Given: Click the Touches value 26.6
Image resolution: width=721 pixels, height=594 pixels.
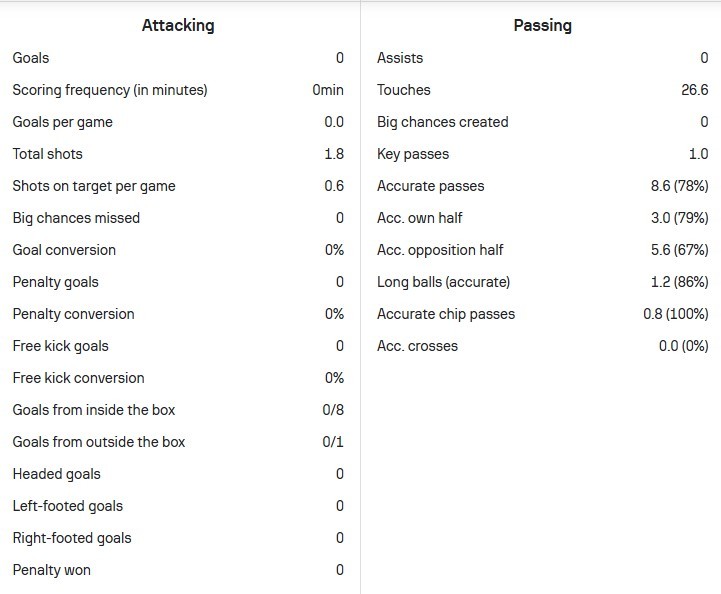Looking at the screenshot, I should (x=692, y=90).
